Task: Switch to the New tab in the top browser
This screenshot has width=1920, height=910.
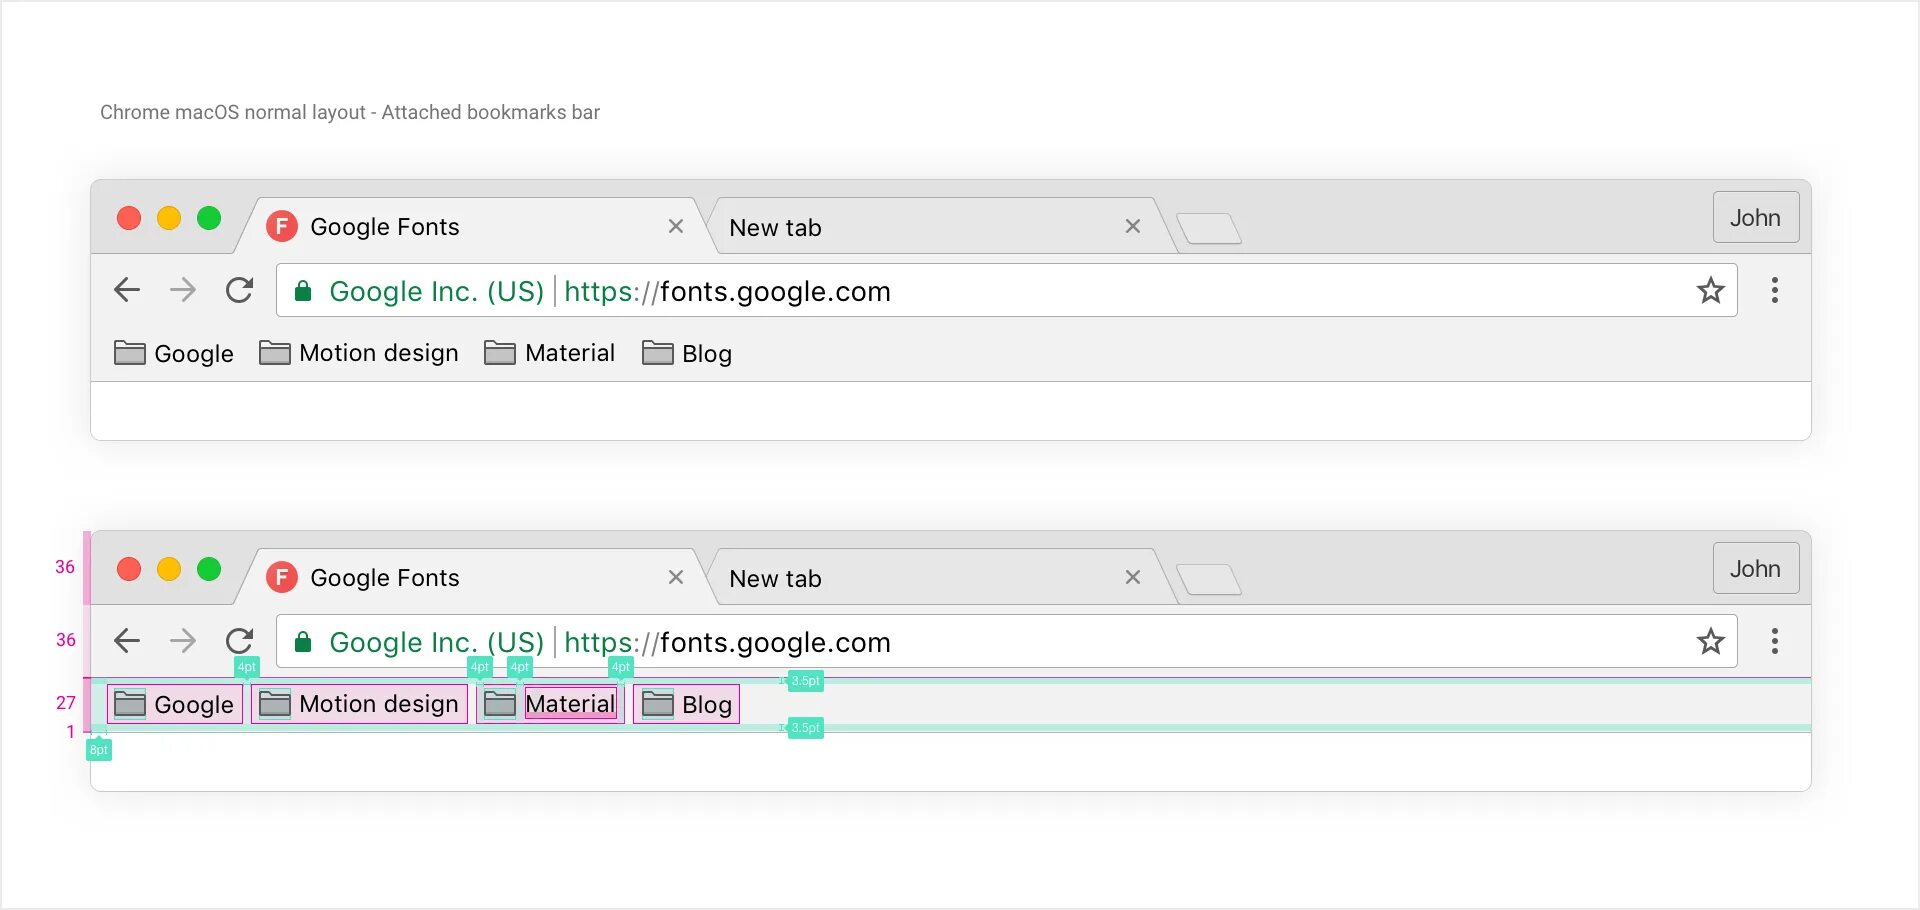Action: coord(900,228)
